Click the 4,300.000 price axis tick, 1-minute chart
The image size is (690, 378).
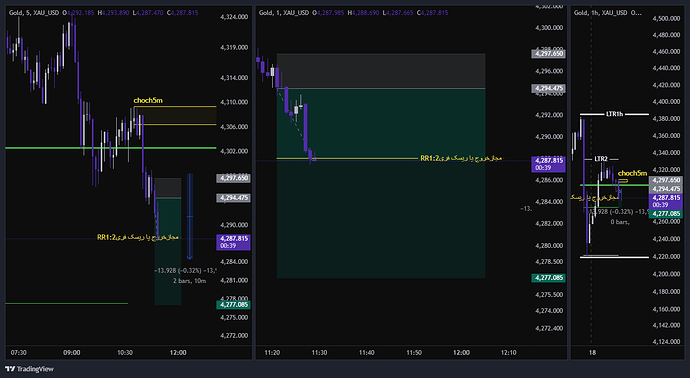click(549, 28)
